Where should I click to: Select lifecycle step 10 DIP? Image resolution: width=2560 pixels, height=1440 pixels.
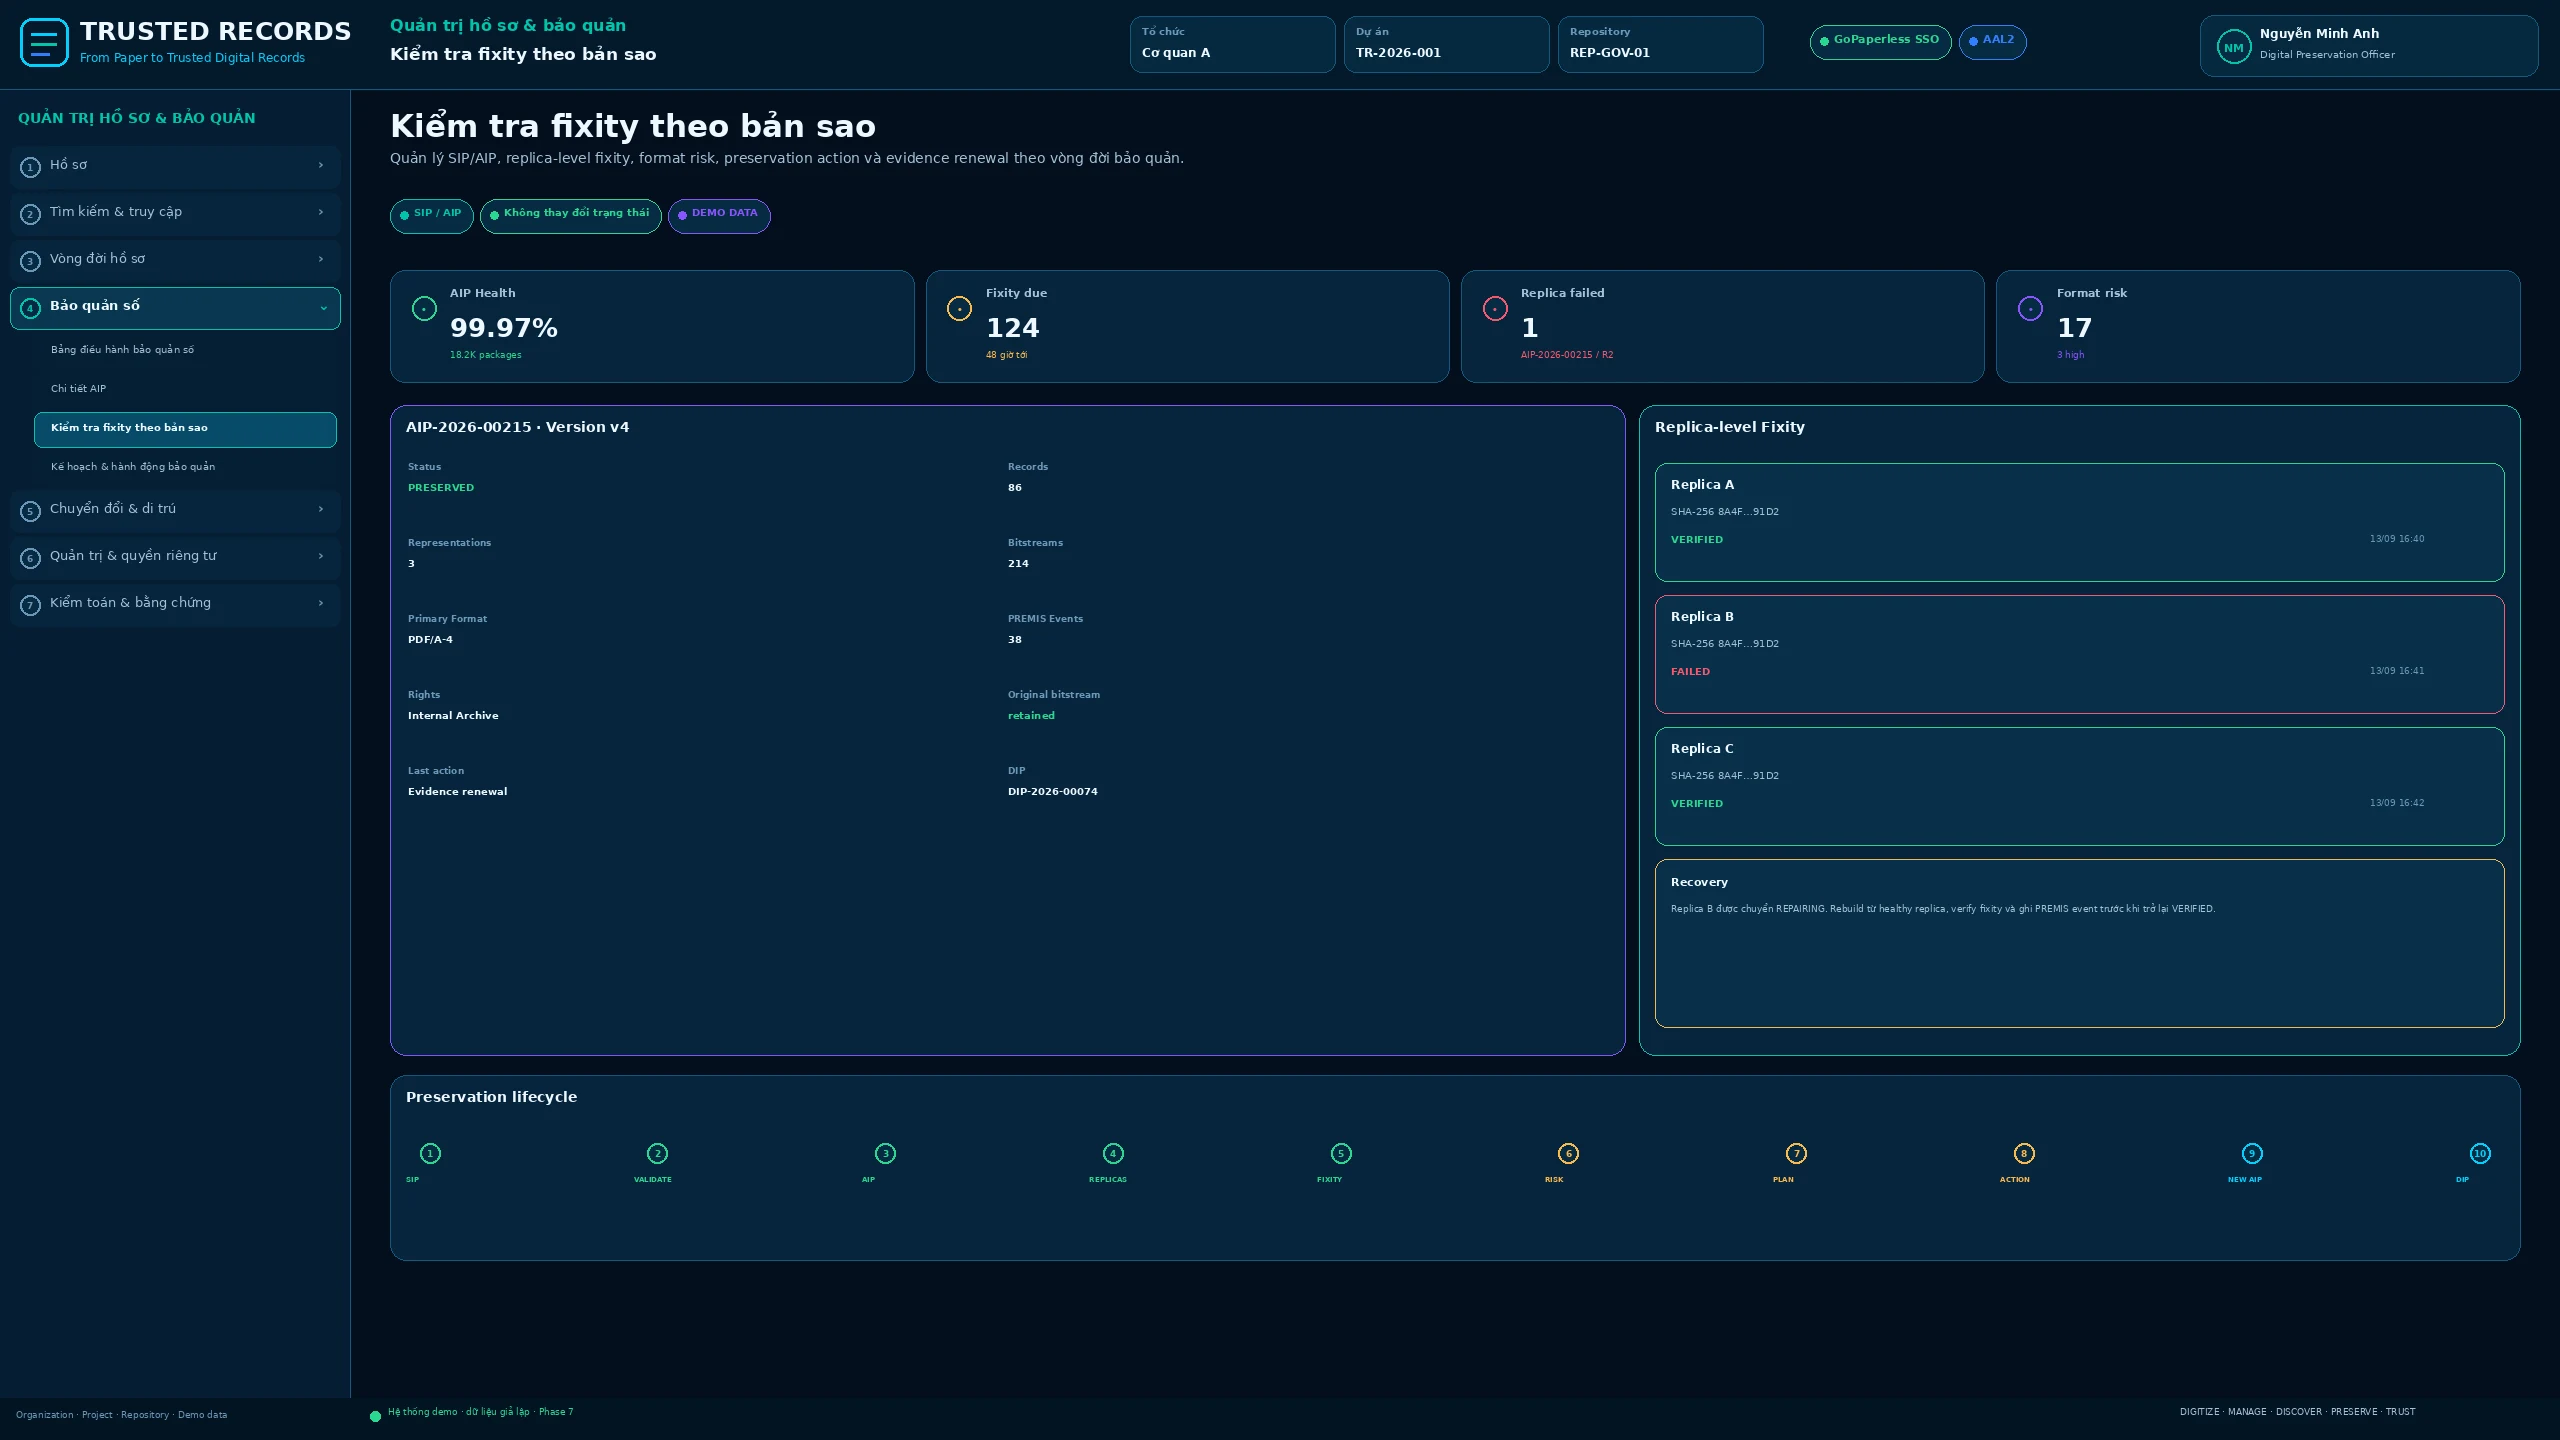(2480, 1154)
